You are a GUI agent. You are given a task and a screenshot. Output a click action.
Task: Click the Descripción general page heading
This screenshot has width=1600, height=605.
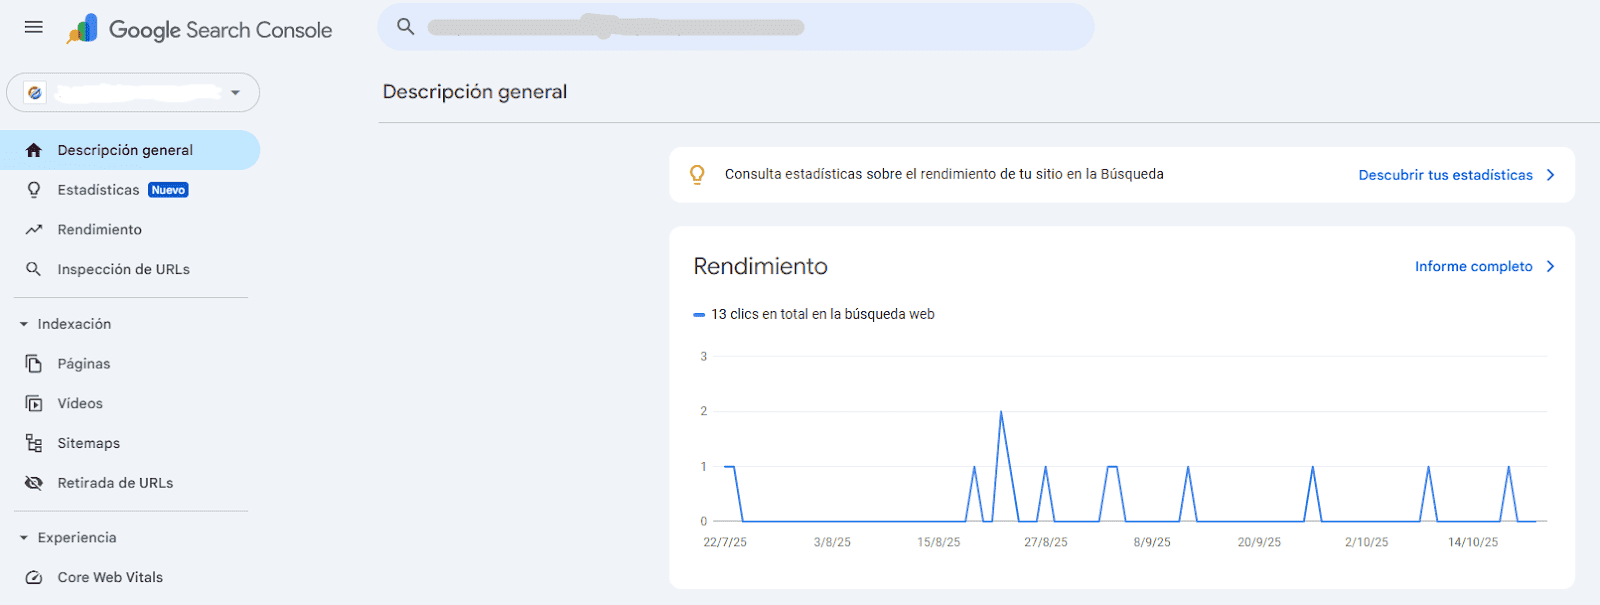pos(475,92)
